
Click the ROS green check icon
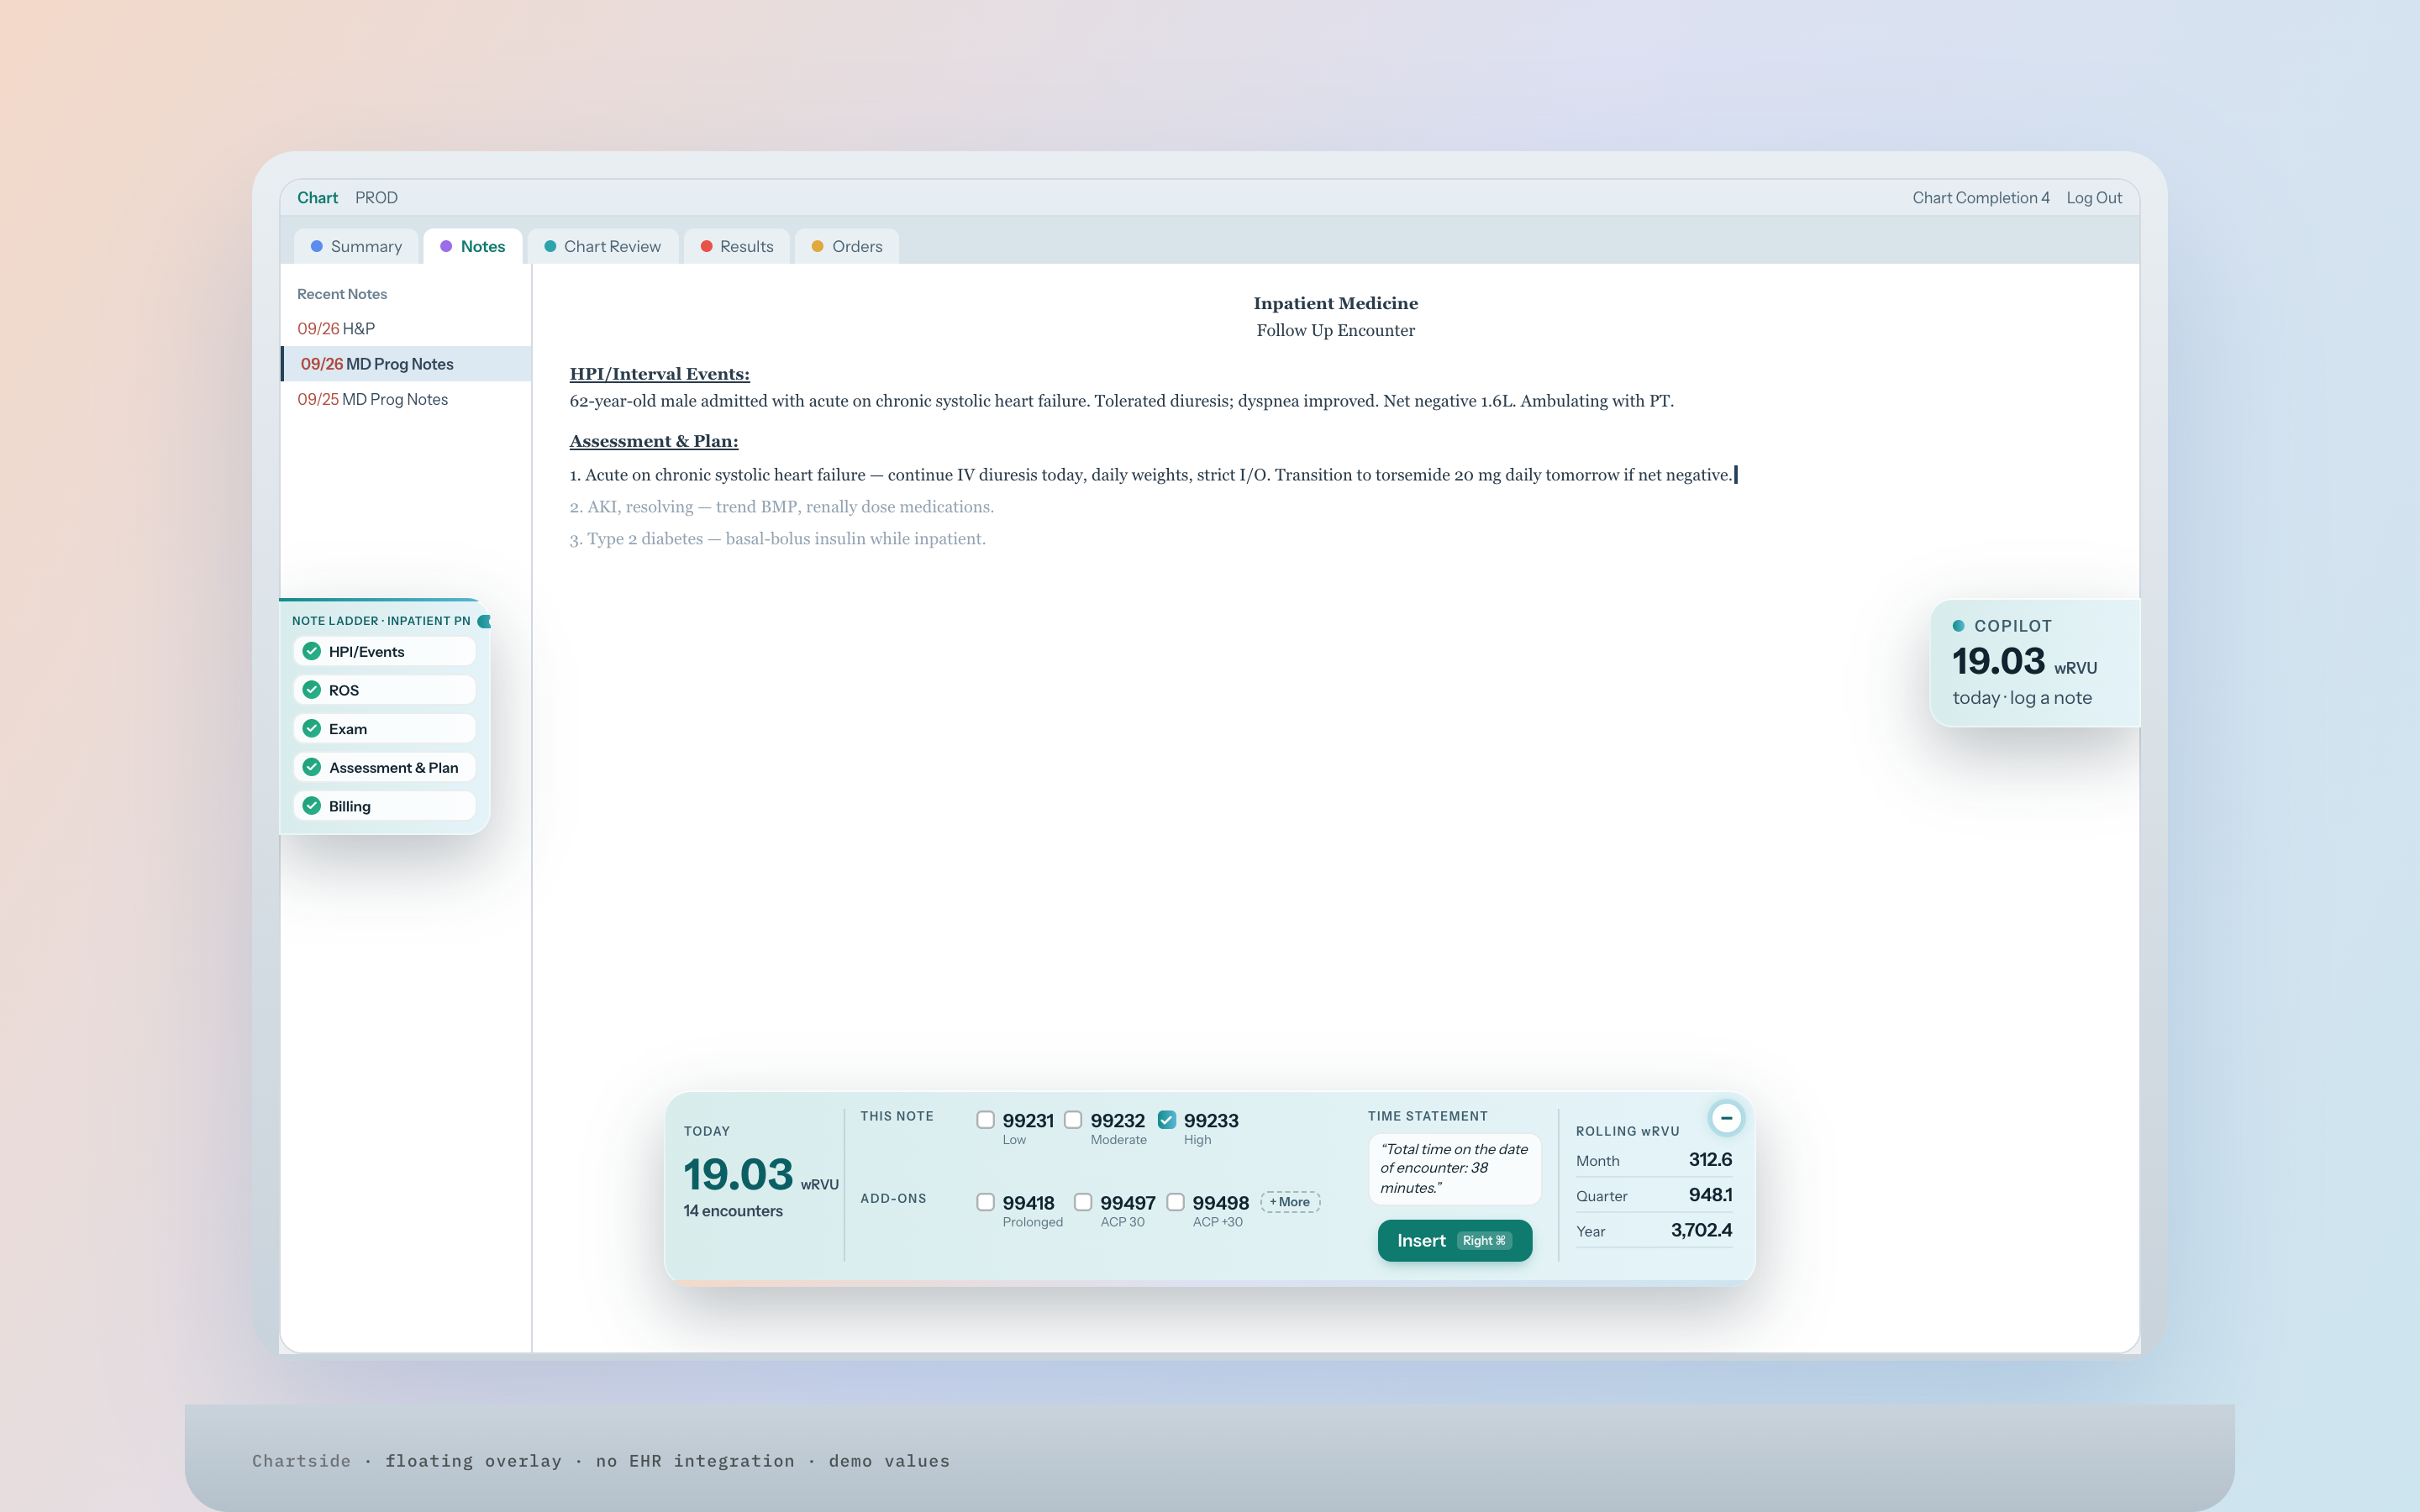312,690
